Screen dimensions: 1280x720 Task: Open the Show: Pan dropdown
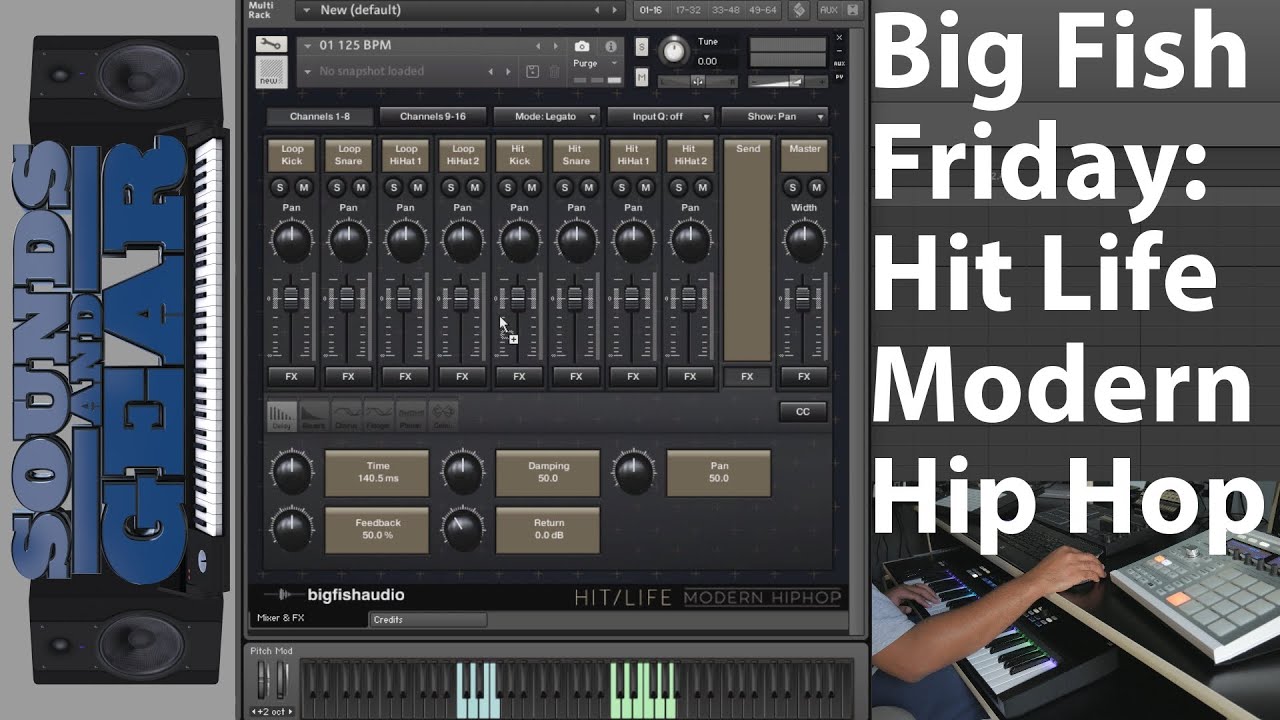click(x=774, y=116)
